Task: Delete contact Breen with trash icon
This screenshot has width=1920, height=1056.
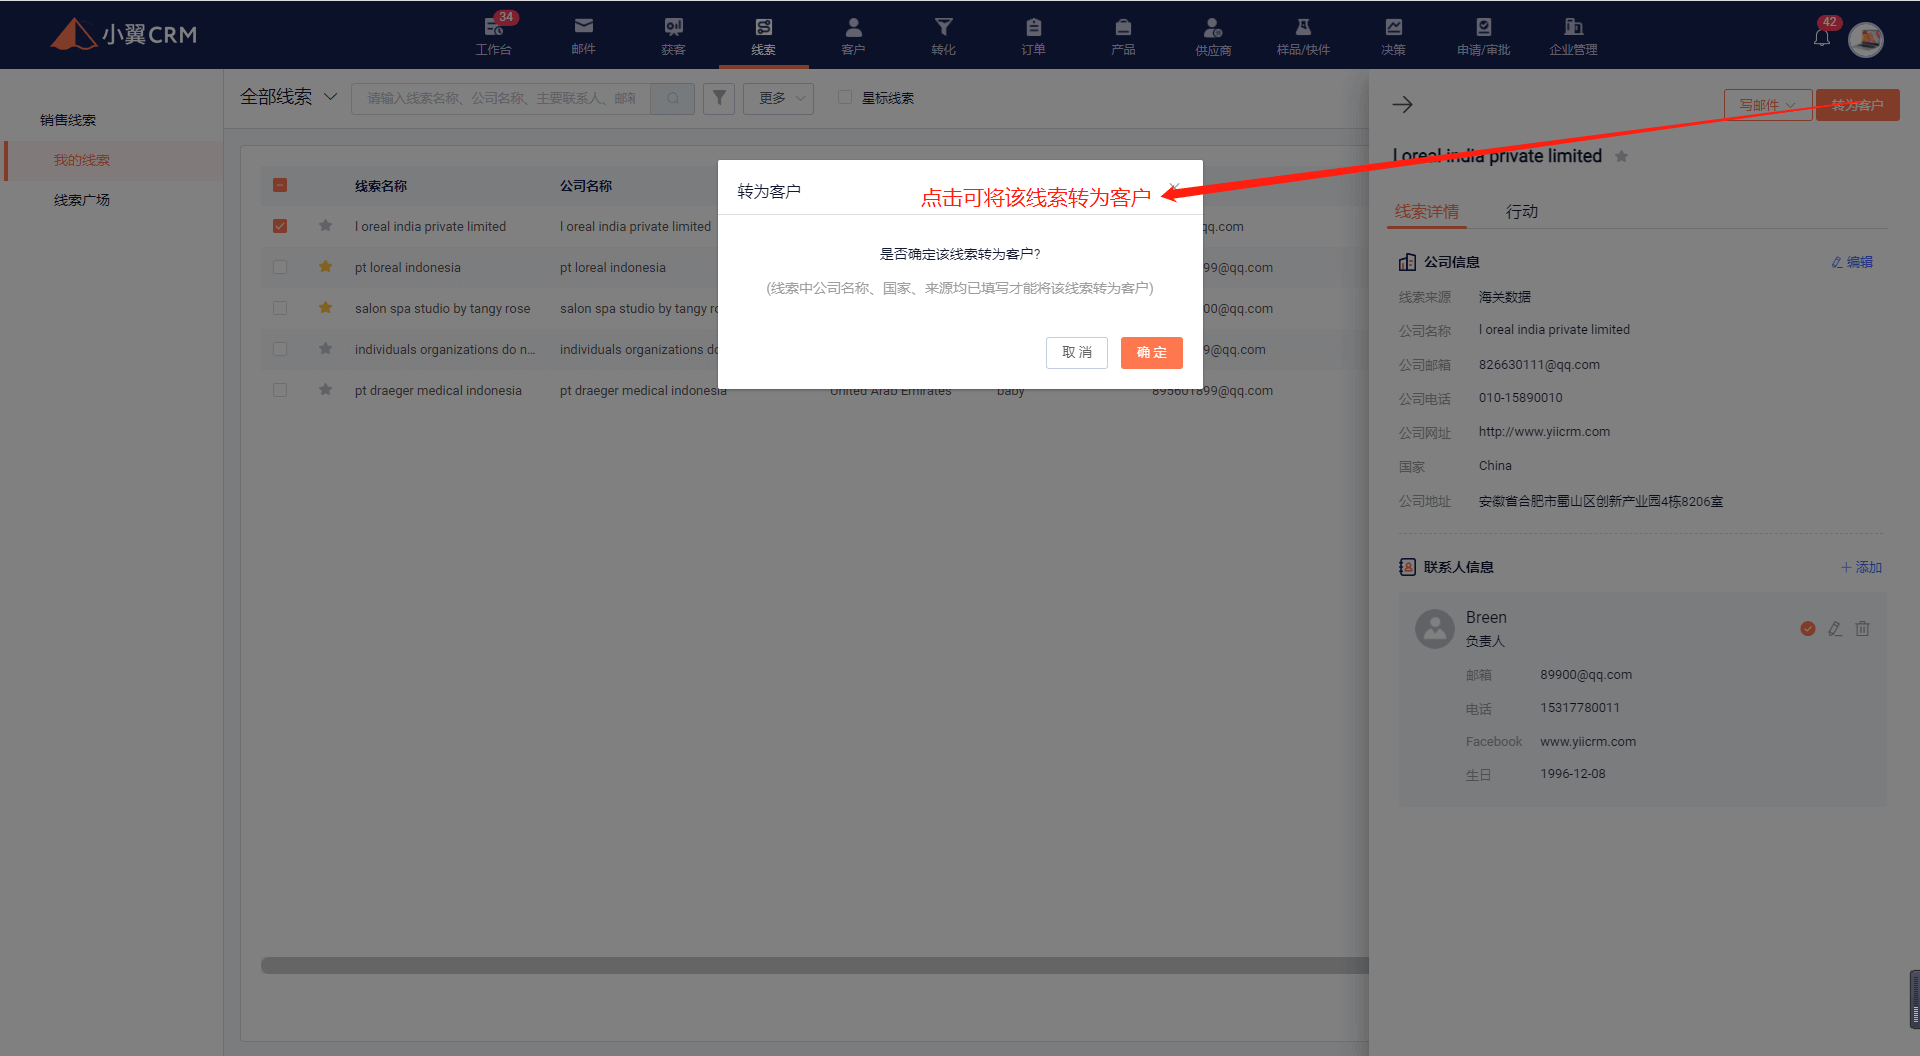Action: tap(1862, 629)
